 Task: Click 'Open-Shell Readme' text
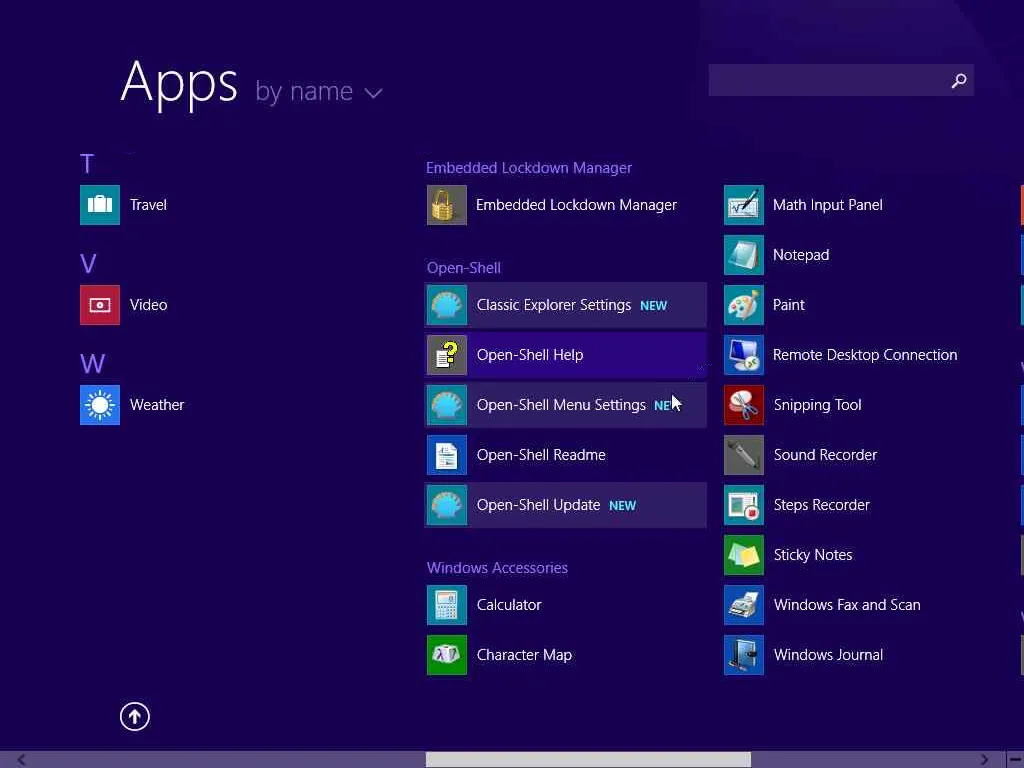click(541, 455)
